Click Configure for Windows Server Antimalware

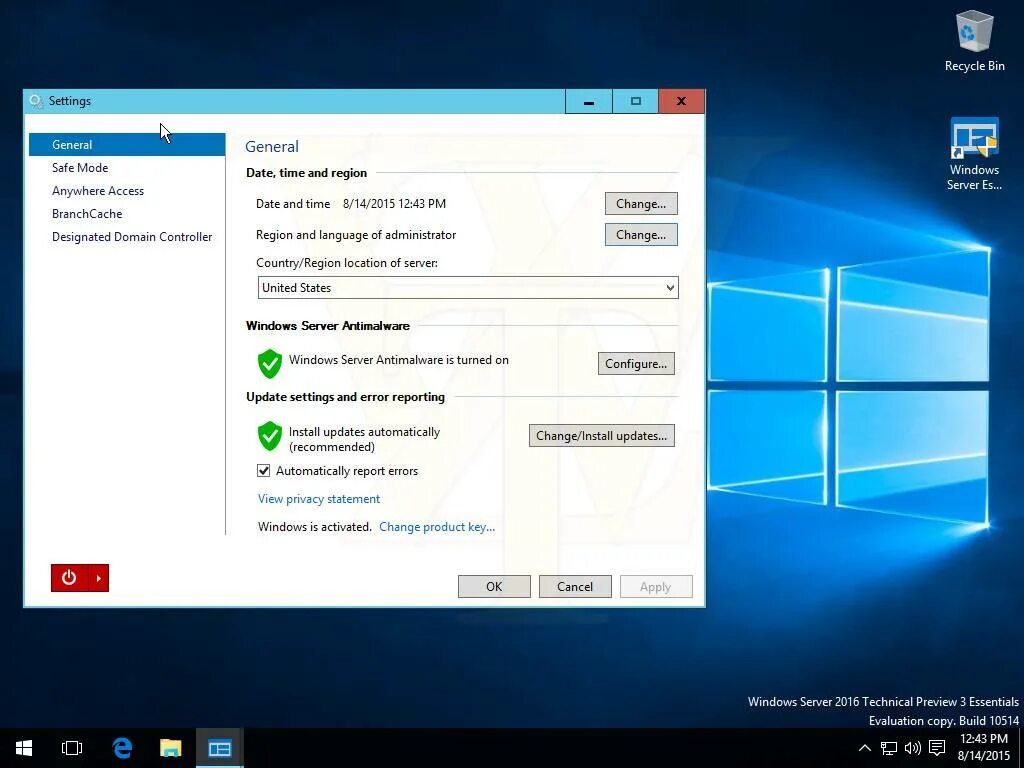point(636,364)
